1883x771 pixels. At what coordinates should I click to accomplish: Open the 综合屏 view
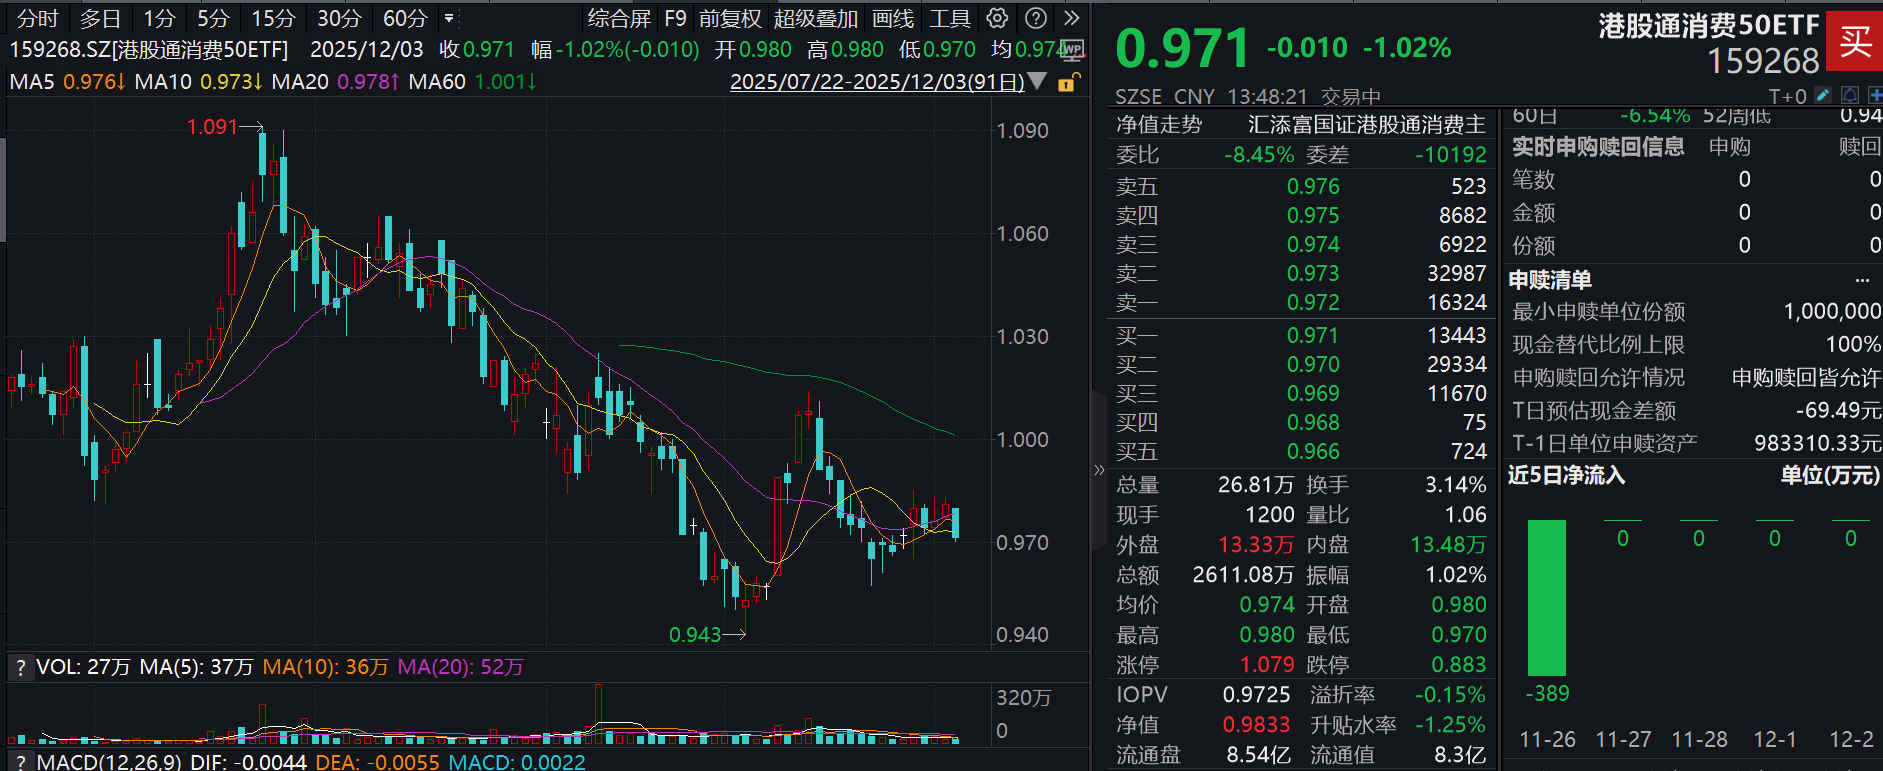619,18
